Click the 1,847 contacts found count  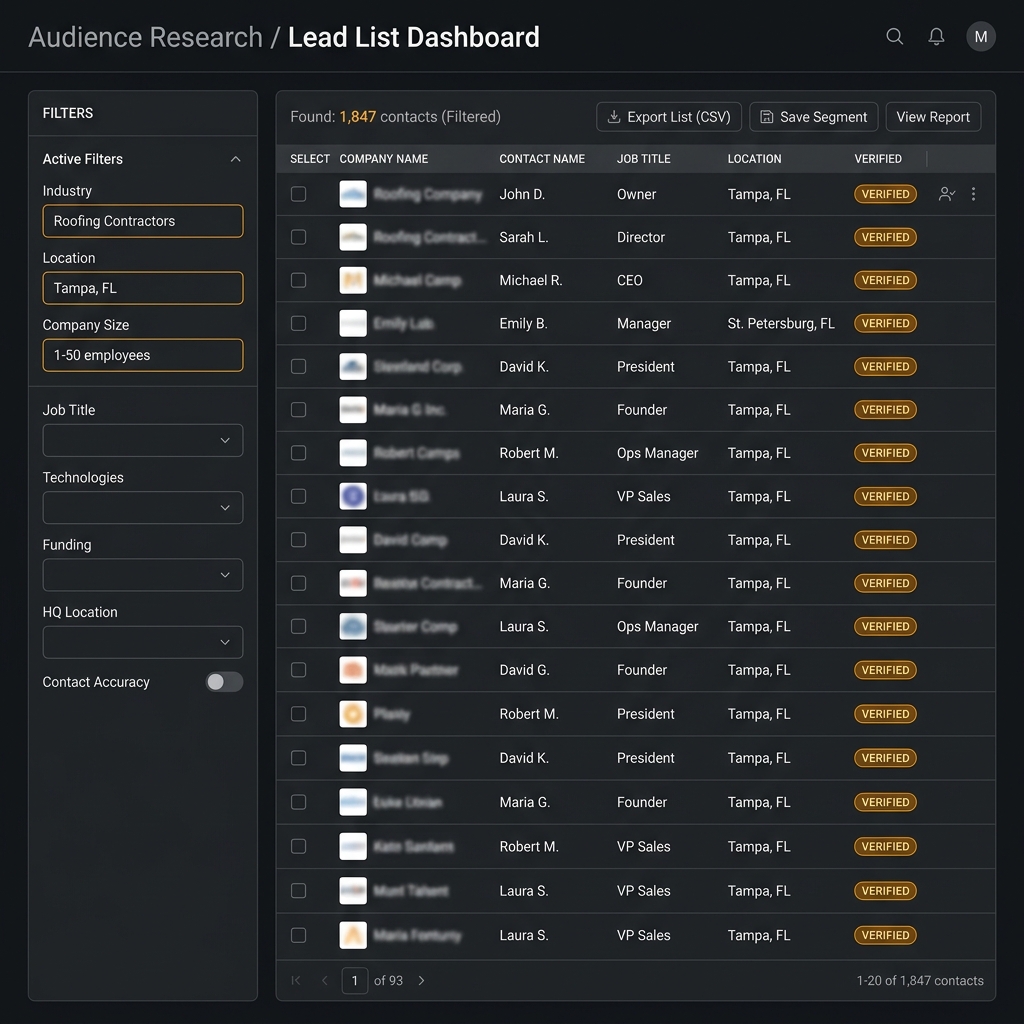point(357,117)
